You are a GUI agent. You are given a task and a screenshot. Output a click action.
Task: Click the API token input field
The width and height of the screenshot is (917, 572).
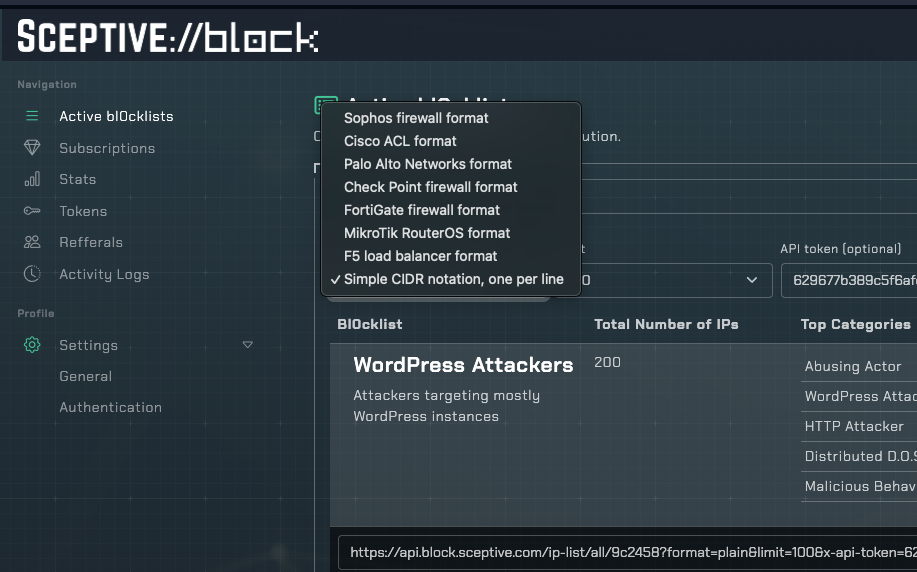coord(848,281)
